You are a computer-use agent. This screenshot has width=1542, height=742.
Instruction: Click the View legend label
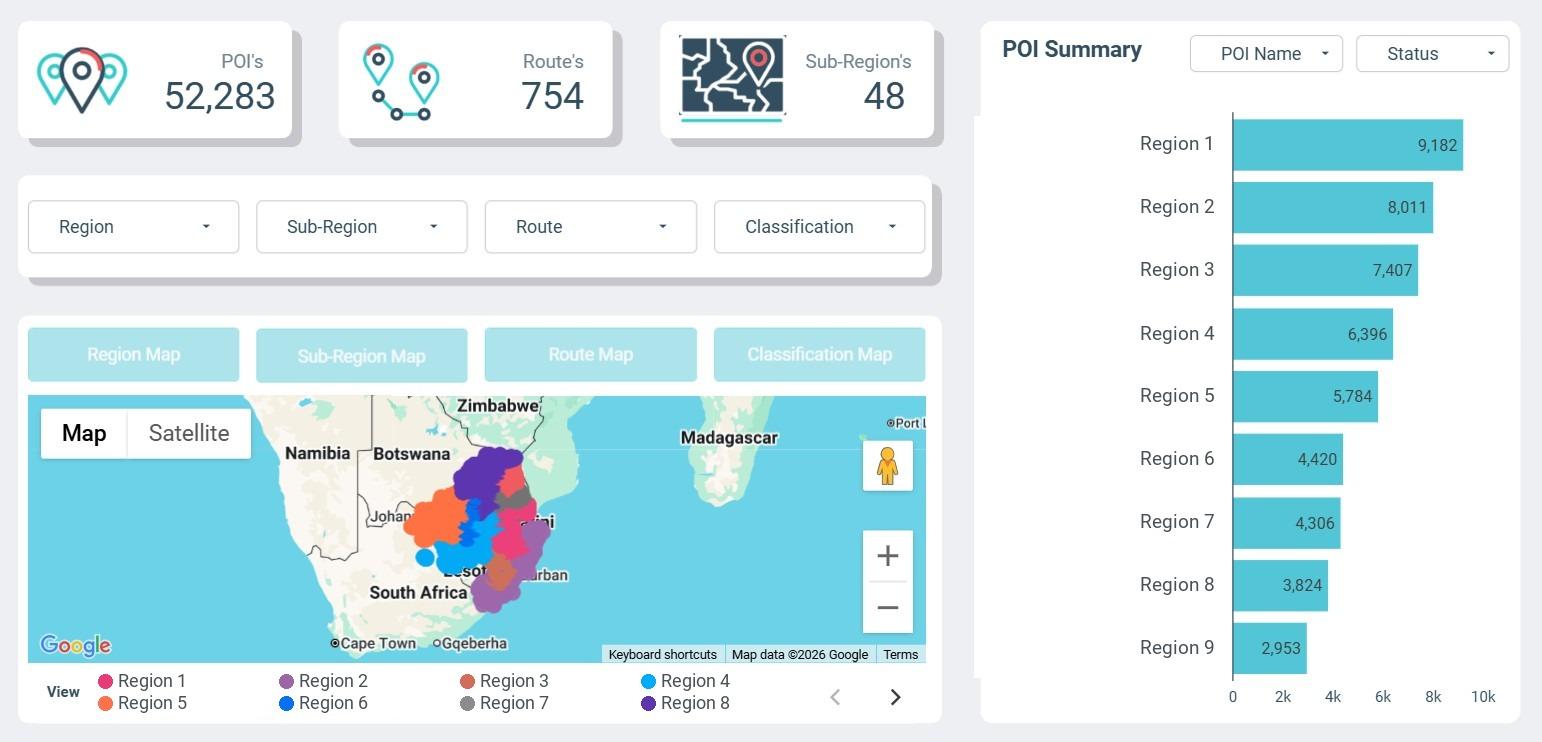coord(63,692)
